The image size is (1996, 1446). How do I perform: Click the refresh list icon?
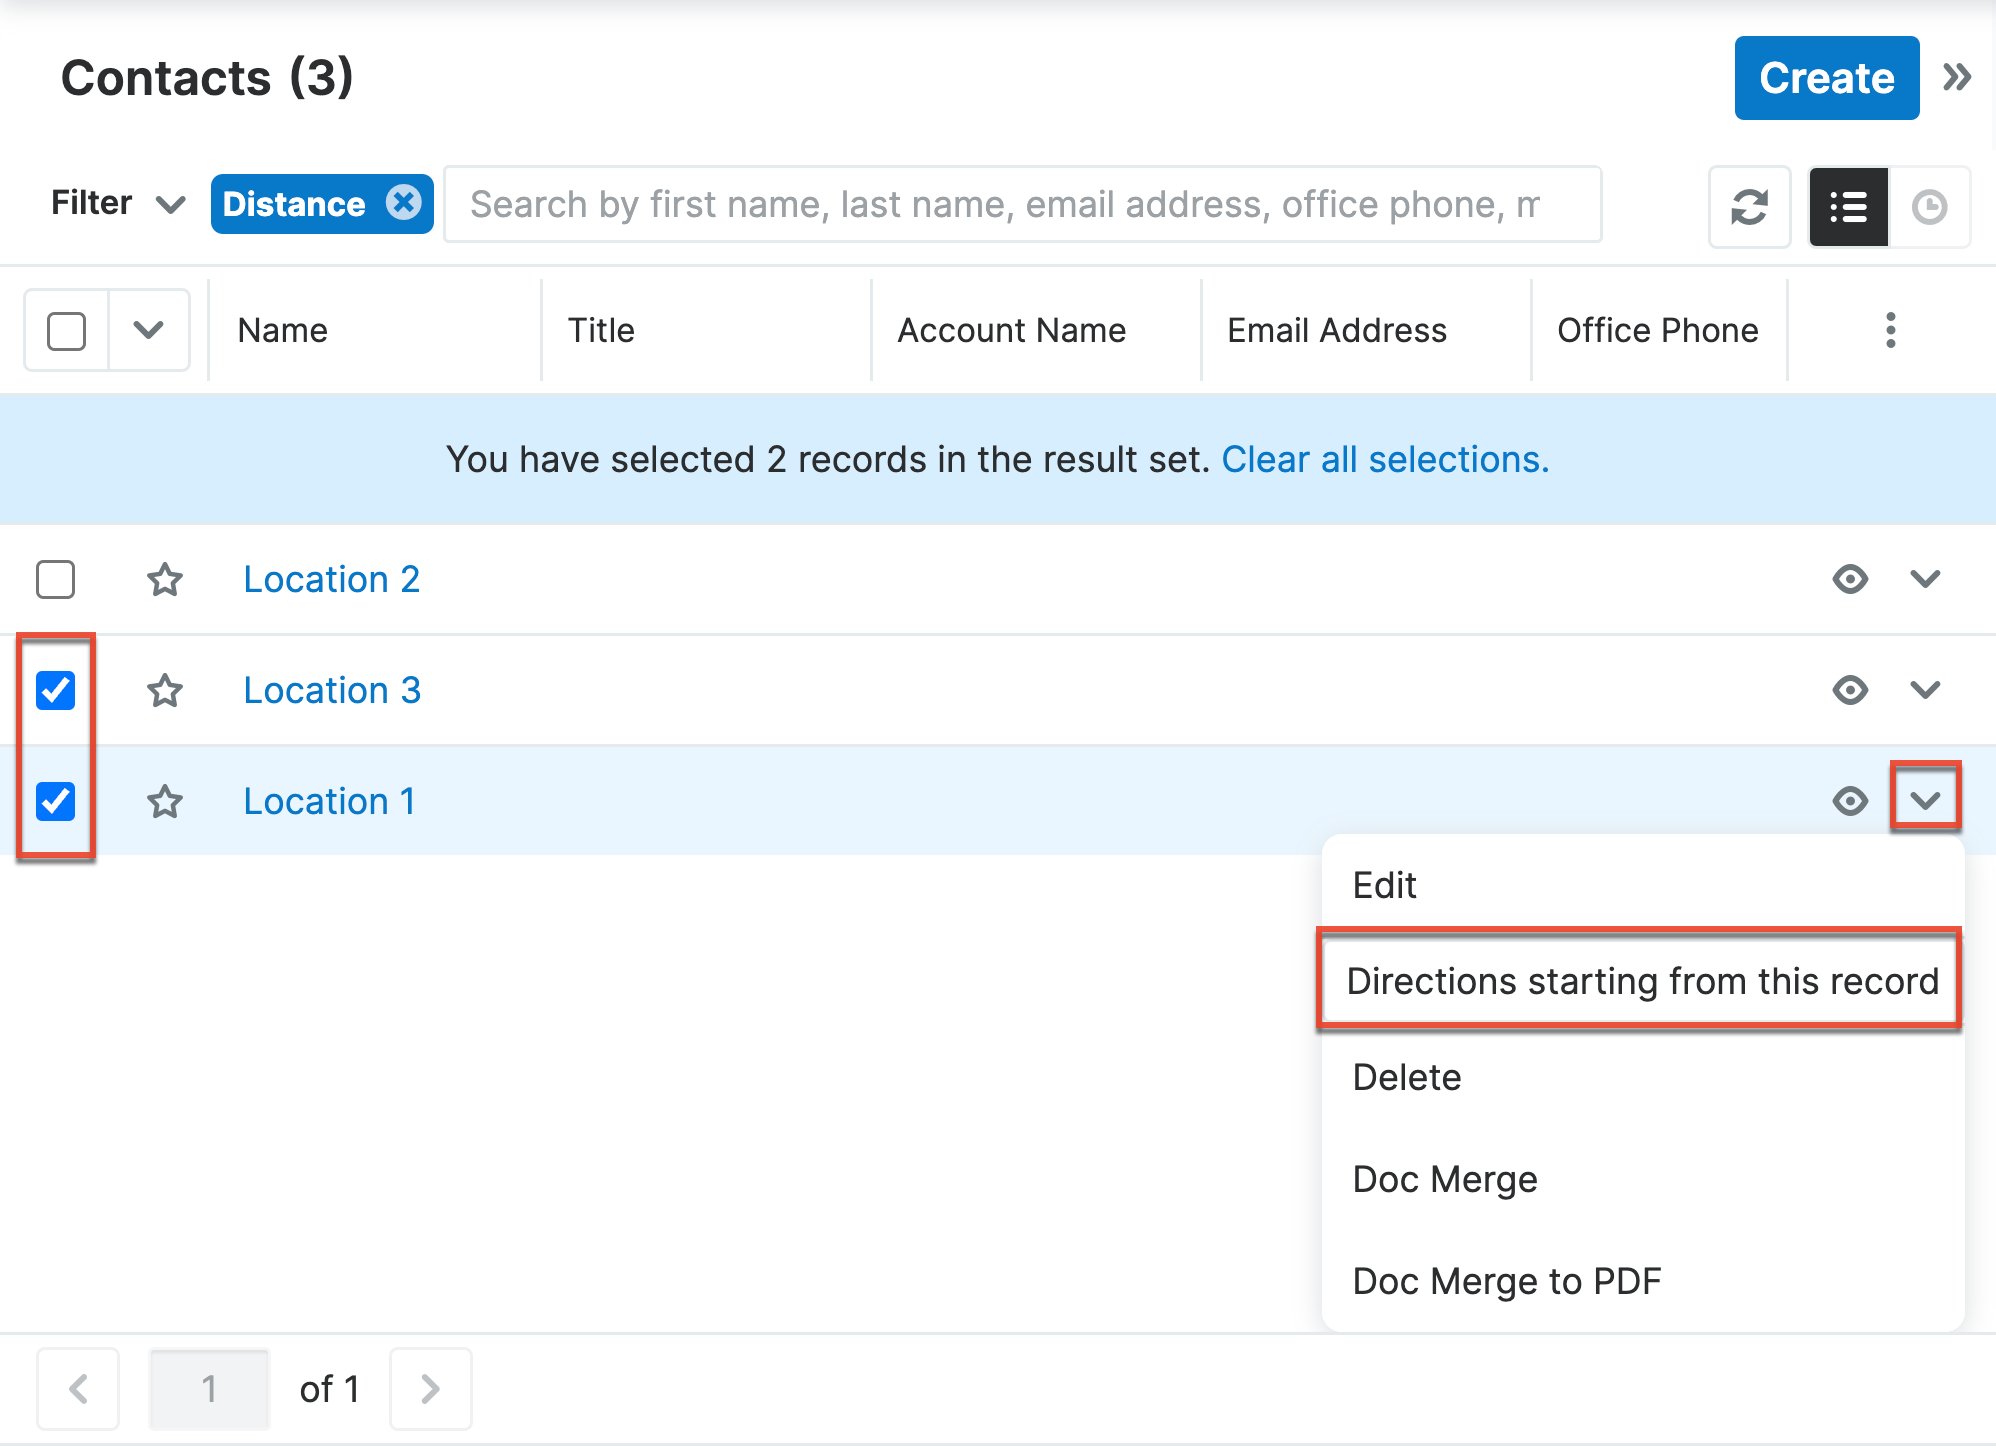(1749, 207)
